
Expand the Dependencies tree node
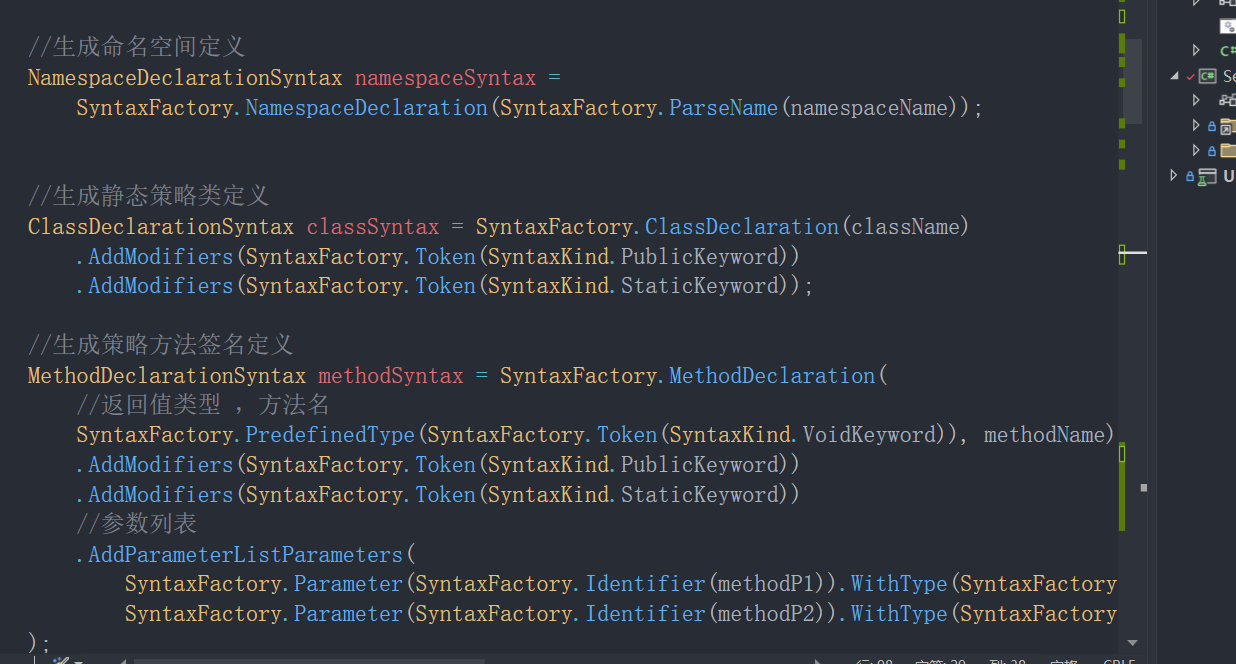(1197, 101)
